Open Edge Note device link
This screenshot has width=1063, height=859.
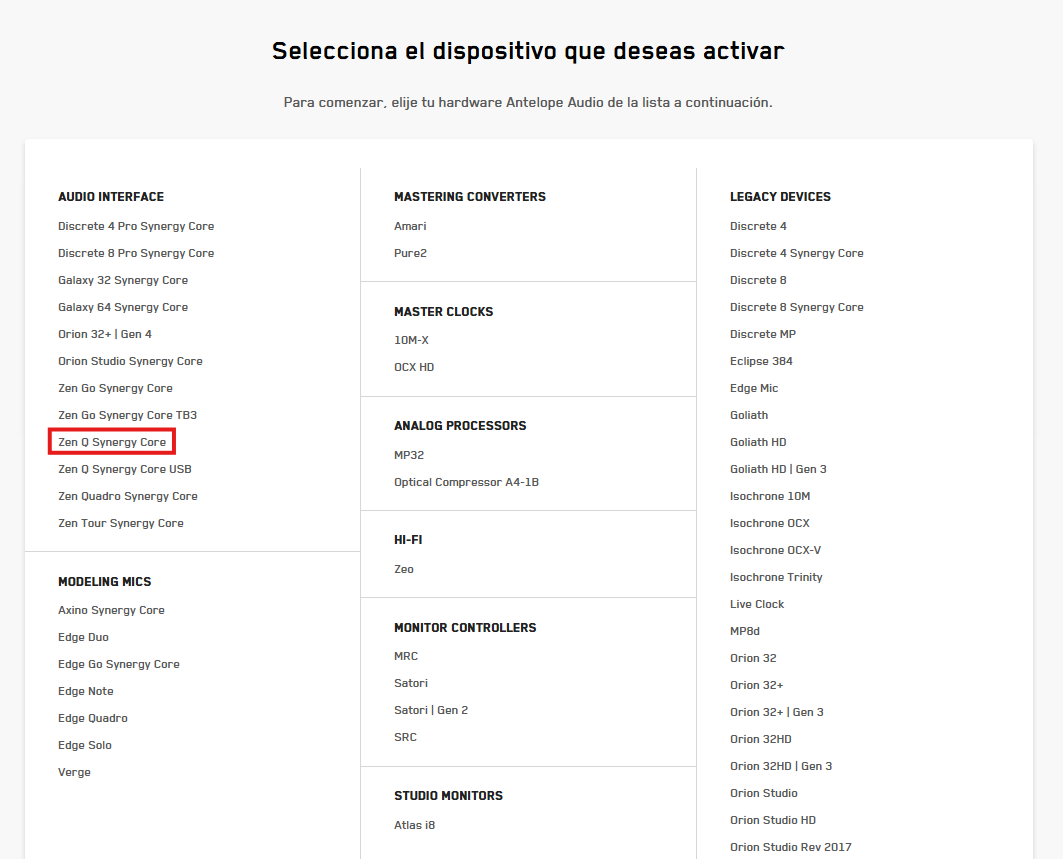point(85,691)
